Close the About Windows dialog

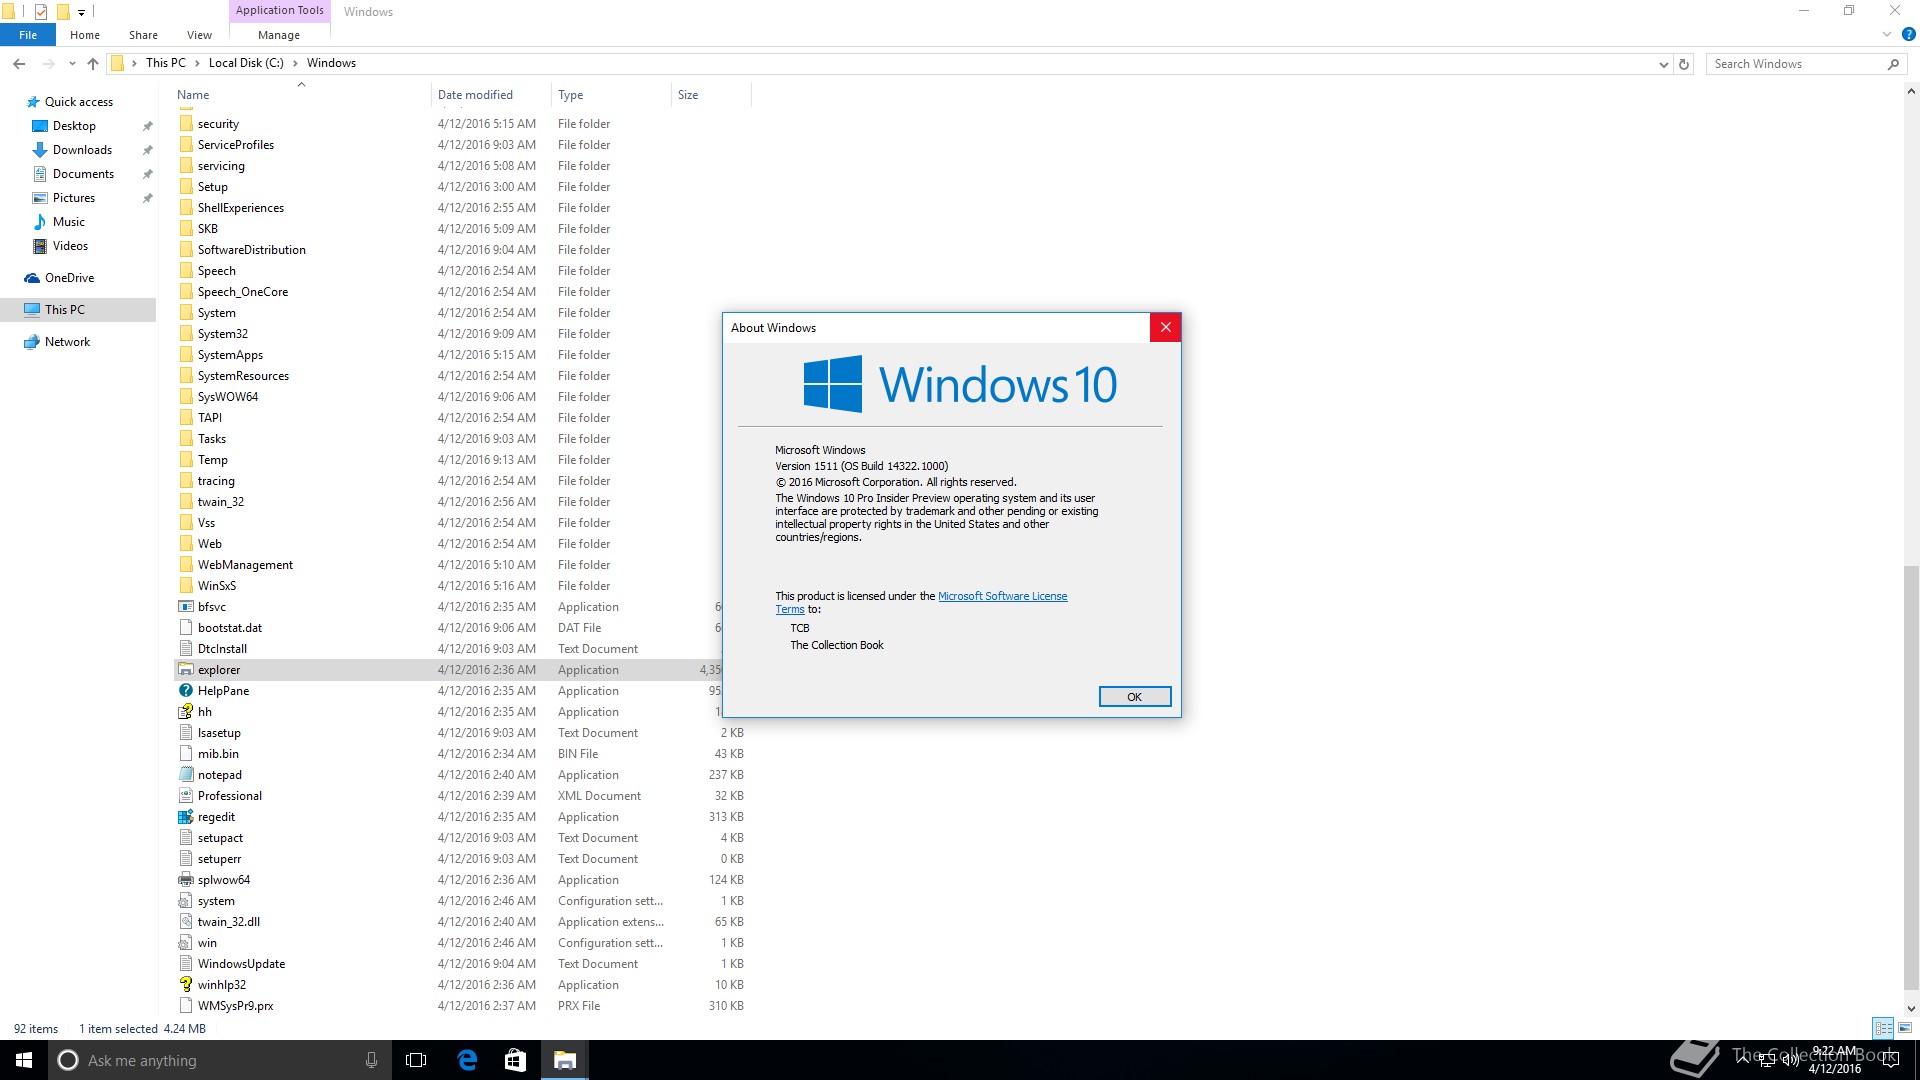[x=1165, y=327]
